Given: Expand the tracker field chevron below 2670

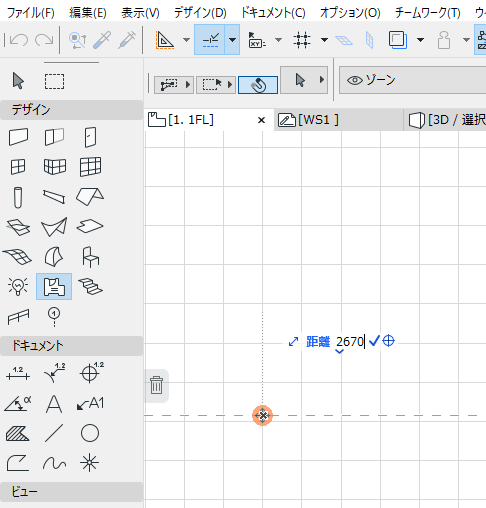Looking at the screenshot, I should tap(339, 351).
